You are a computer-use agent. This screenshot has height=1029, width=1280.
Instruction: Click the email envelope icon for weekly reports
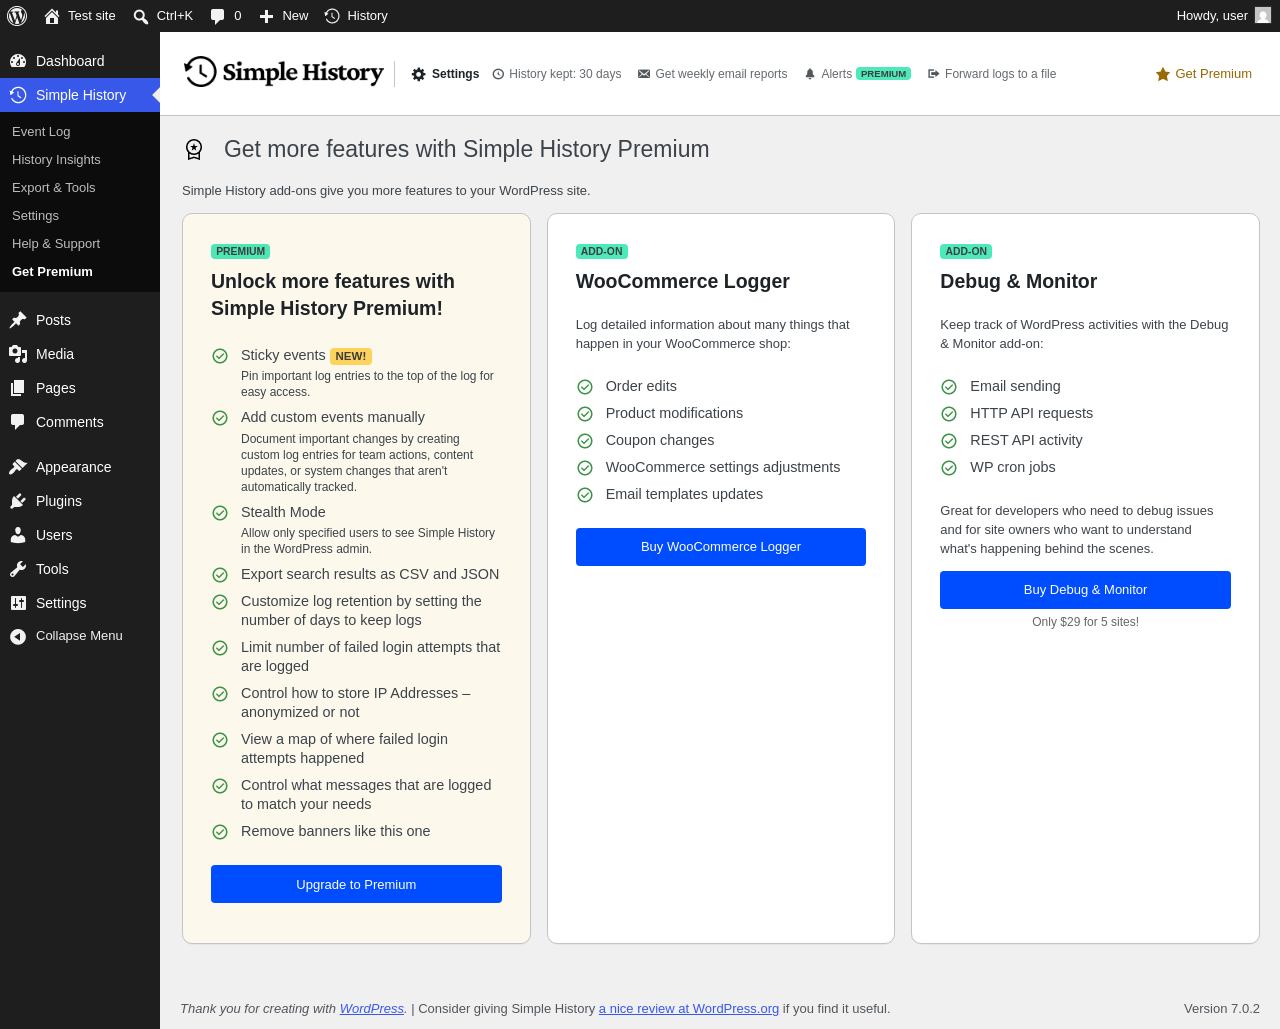(644, 74)
